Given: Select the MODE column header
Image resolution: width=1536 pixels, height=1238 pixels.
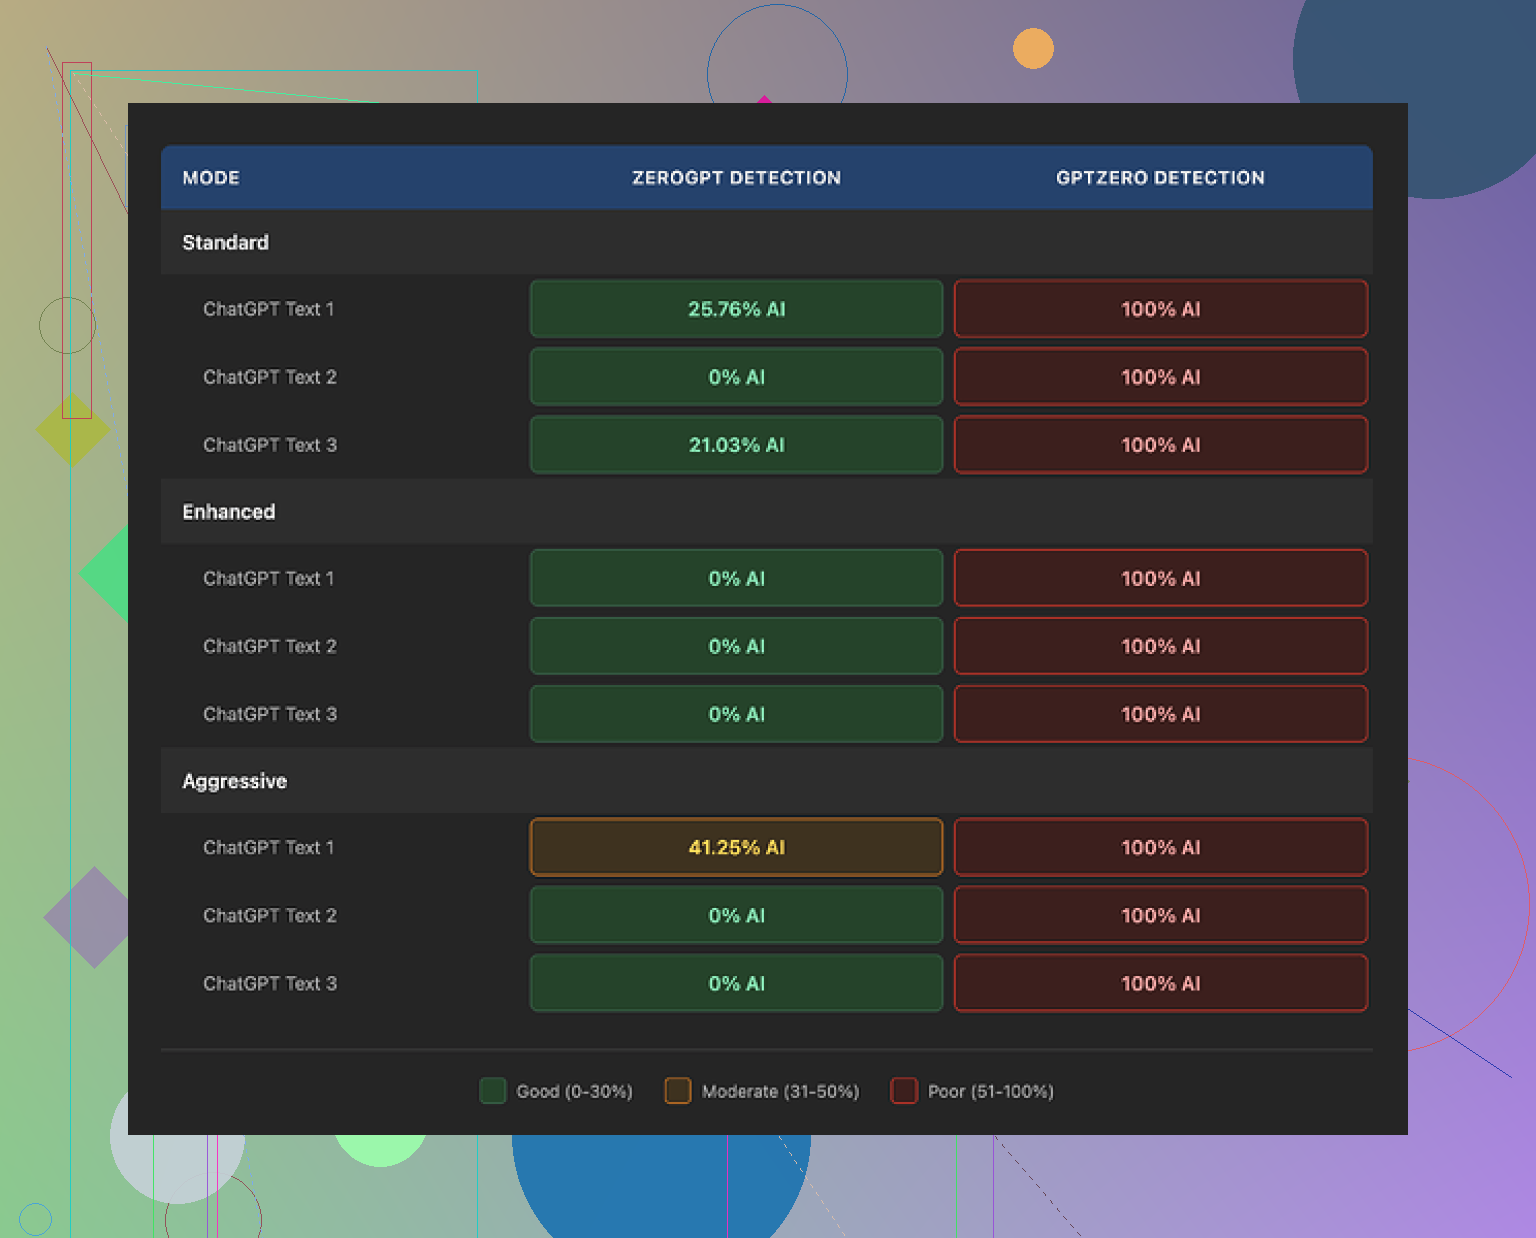Looking at the screenshot, I should click(x=211, y=178).
